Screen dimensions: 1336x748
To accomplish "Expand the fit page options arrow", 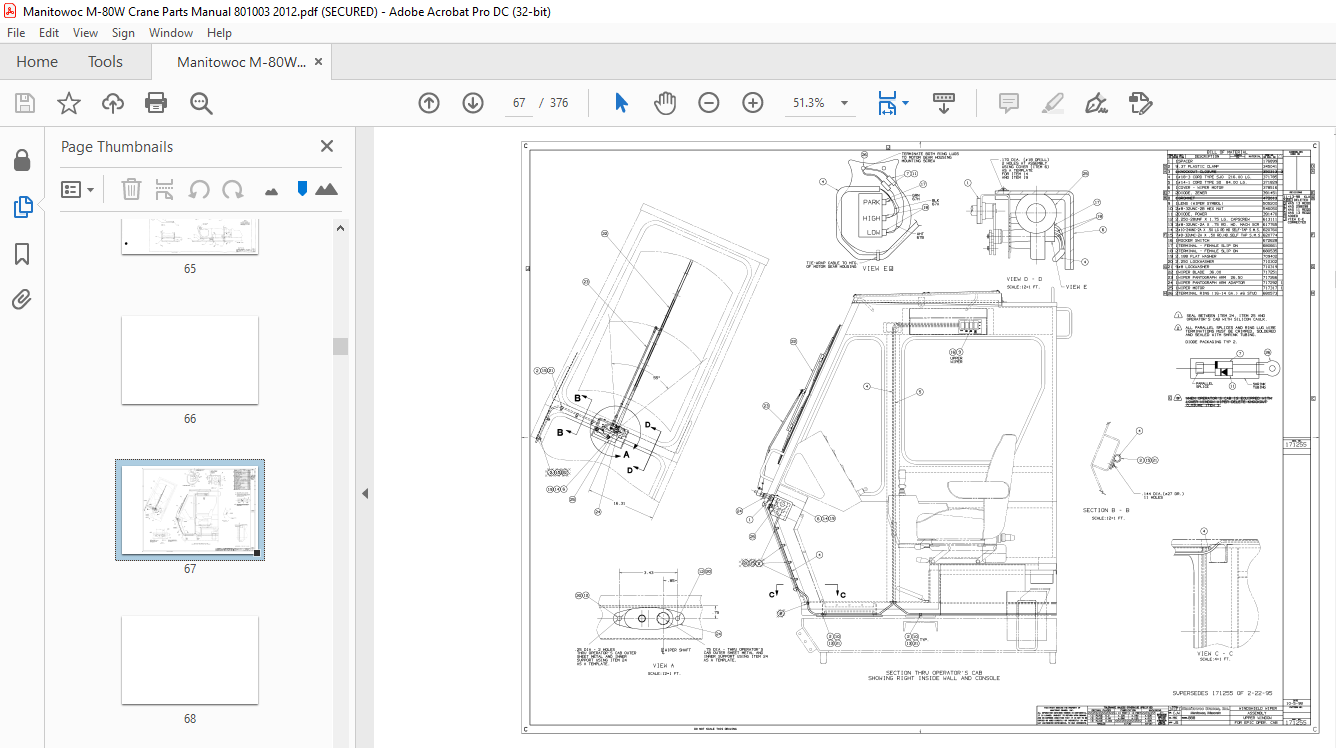I will [905, 103].
